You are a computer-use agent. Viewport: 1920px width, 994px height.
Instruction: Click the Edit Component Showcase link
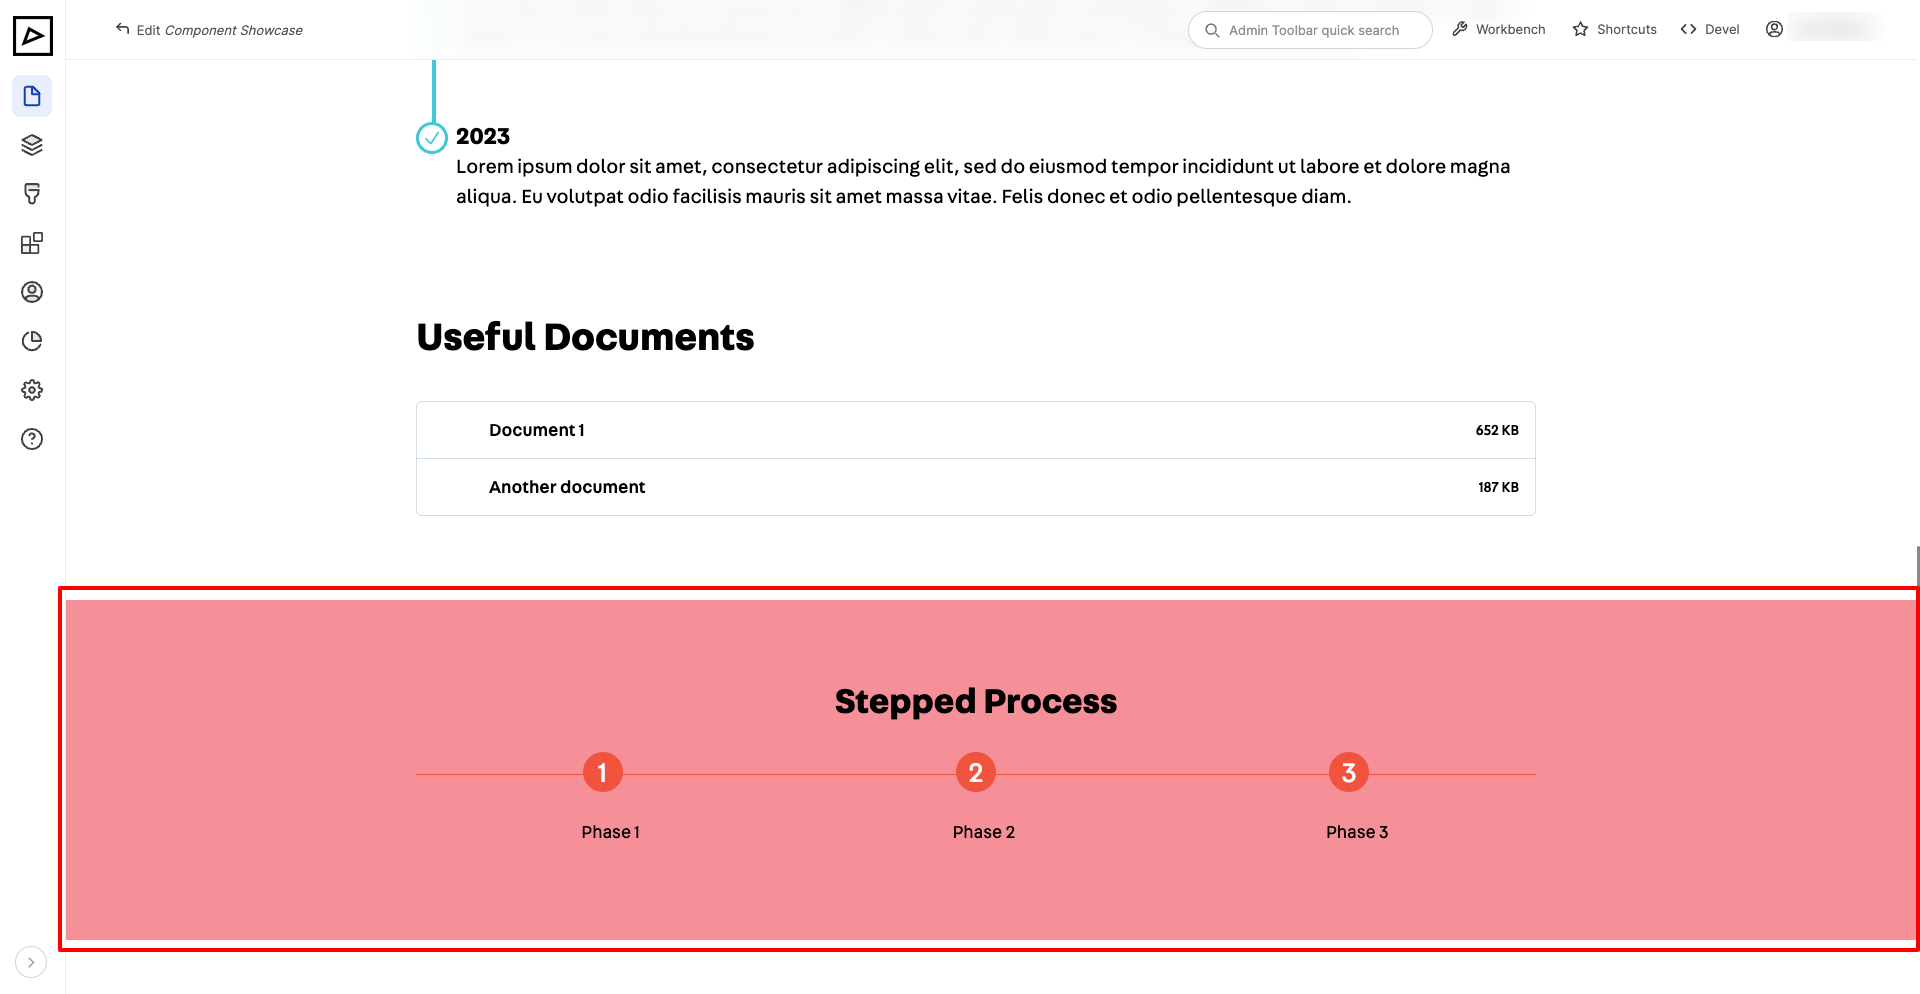coord(208,30)
